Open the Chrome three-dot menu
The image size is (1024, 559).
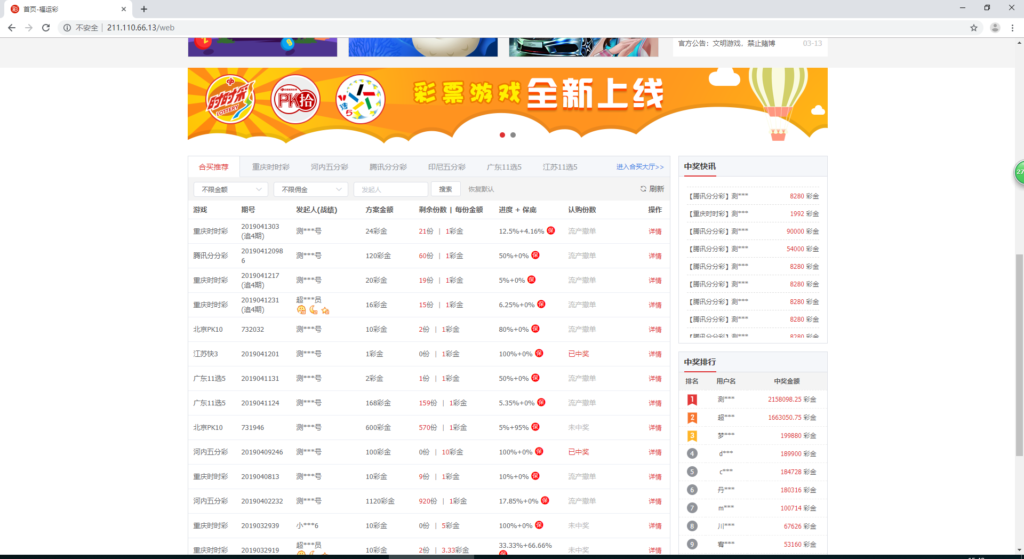[1012, 28]
